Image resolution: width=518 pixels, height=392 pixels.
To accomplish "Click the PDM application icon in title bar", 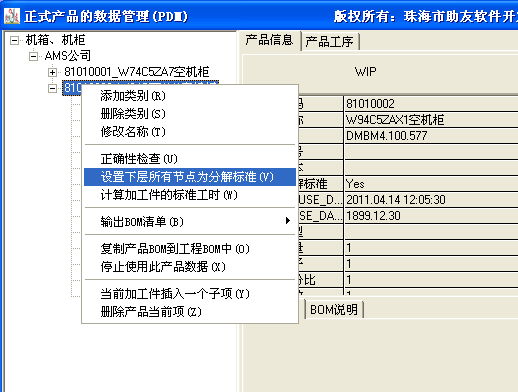I will (12, 16).
